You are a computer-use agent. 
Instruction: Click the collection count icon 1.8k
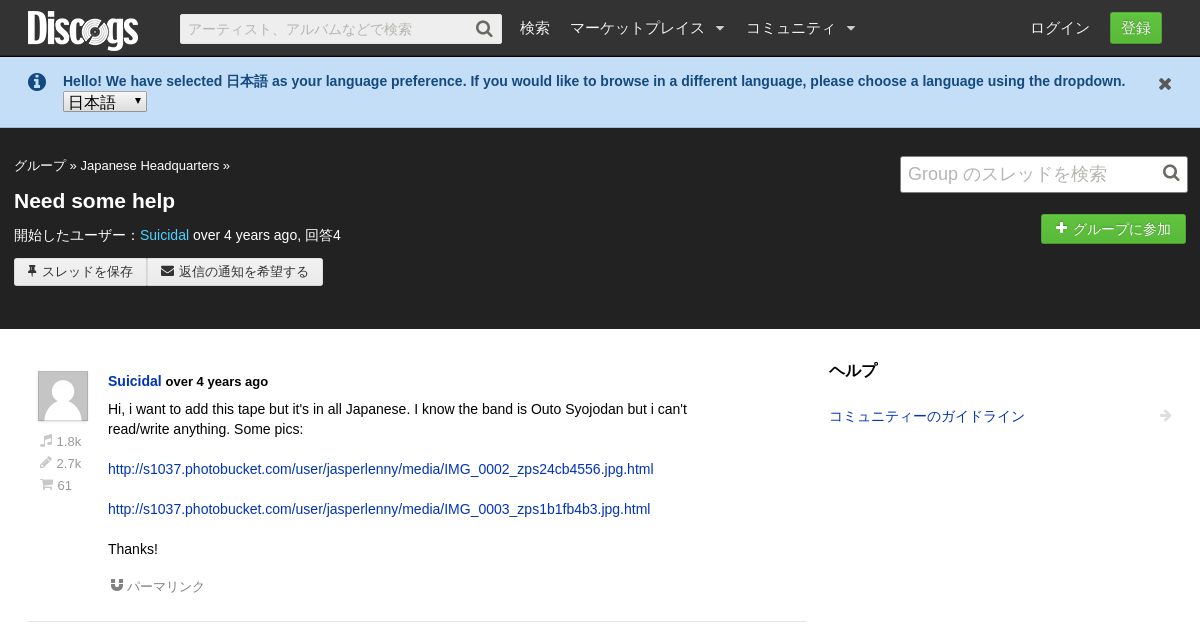click(46, 441)
